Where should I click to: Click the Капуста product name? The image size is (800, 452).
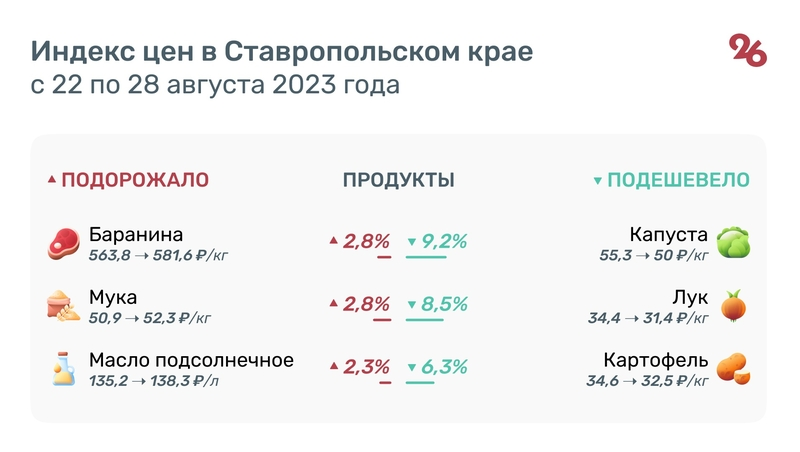669,235
